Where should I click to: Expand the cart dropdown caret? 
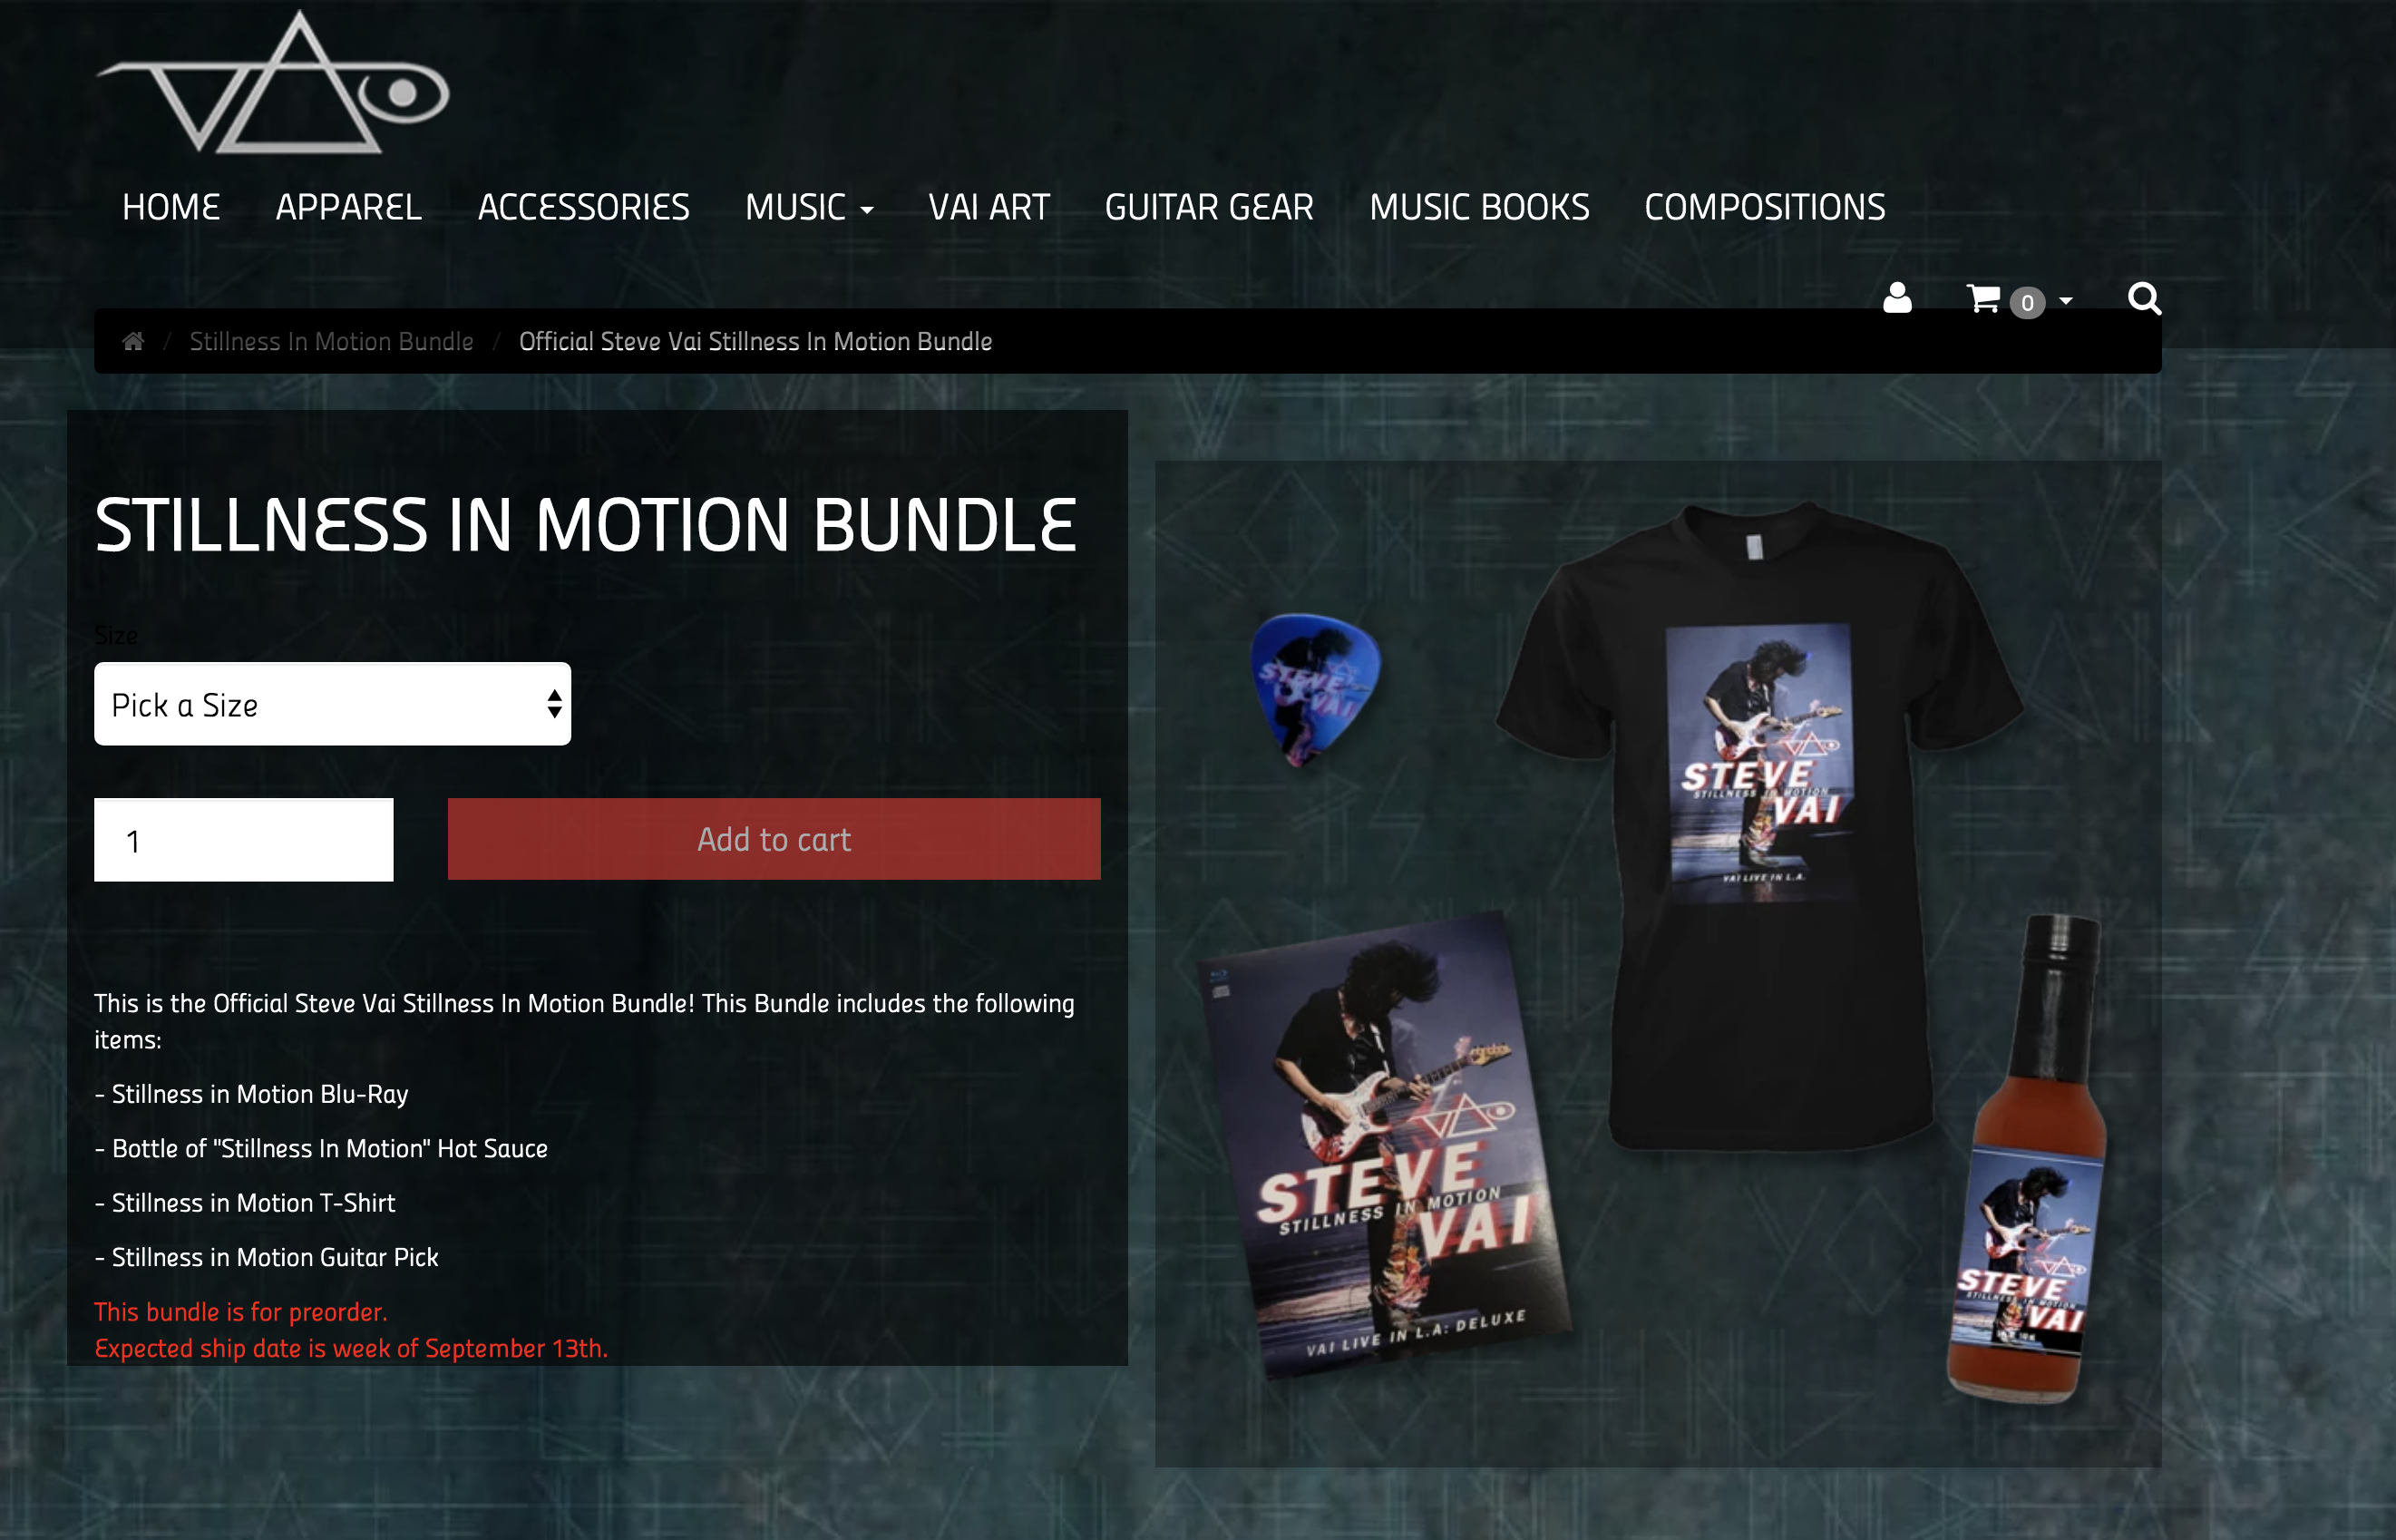coord(2066,300)
